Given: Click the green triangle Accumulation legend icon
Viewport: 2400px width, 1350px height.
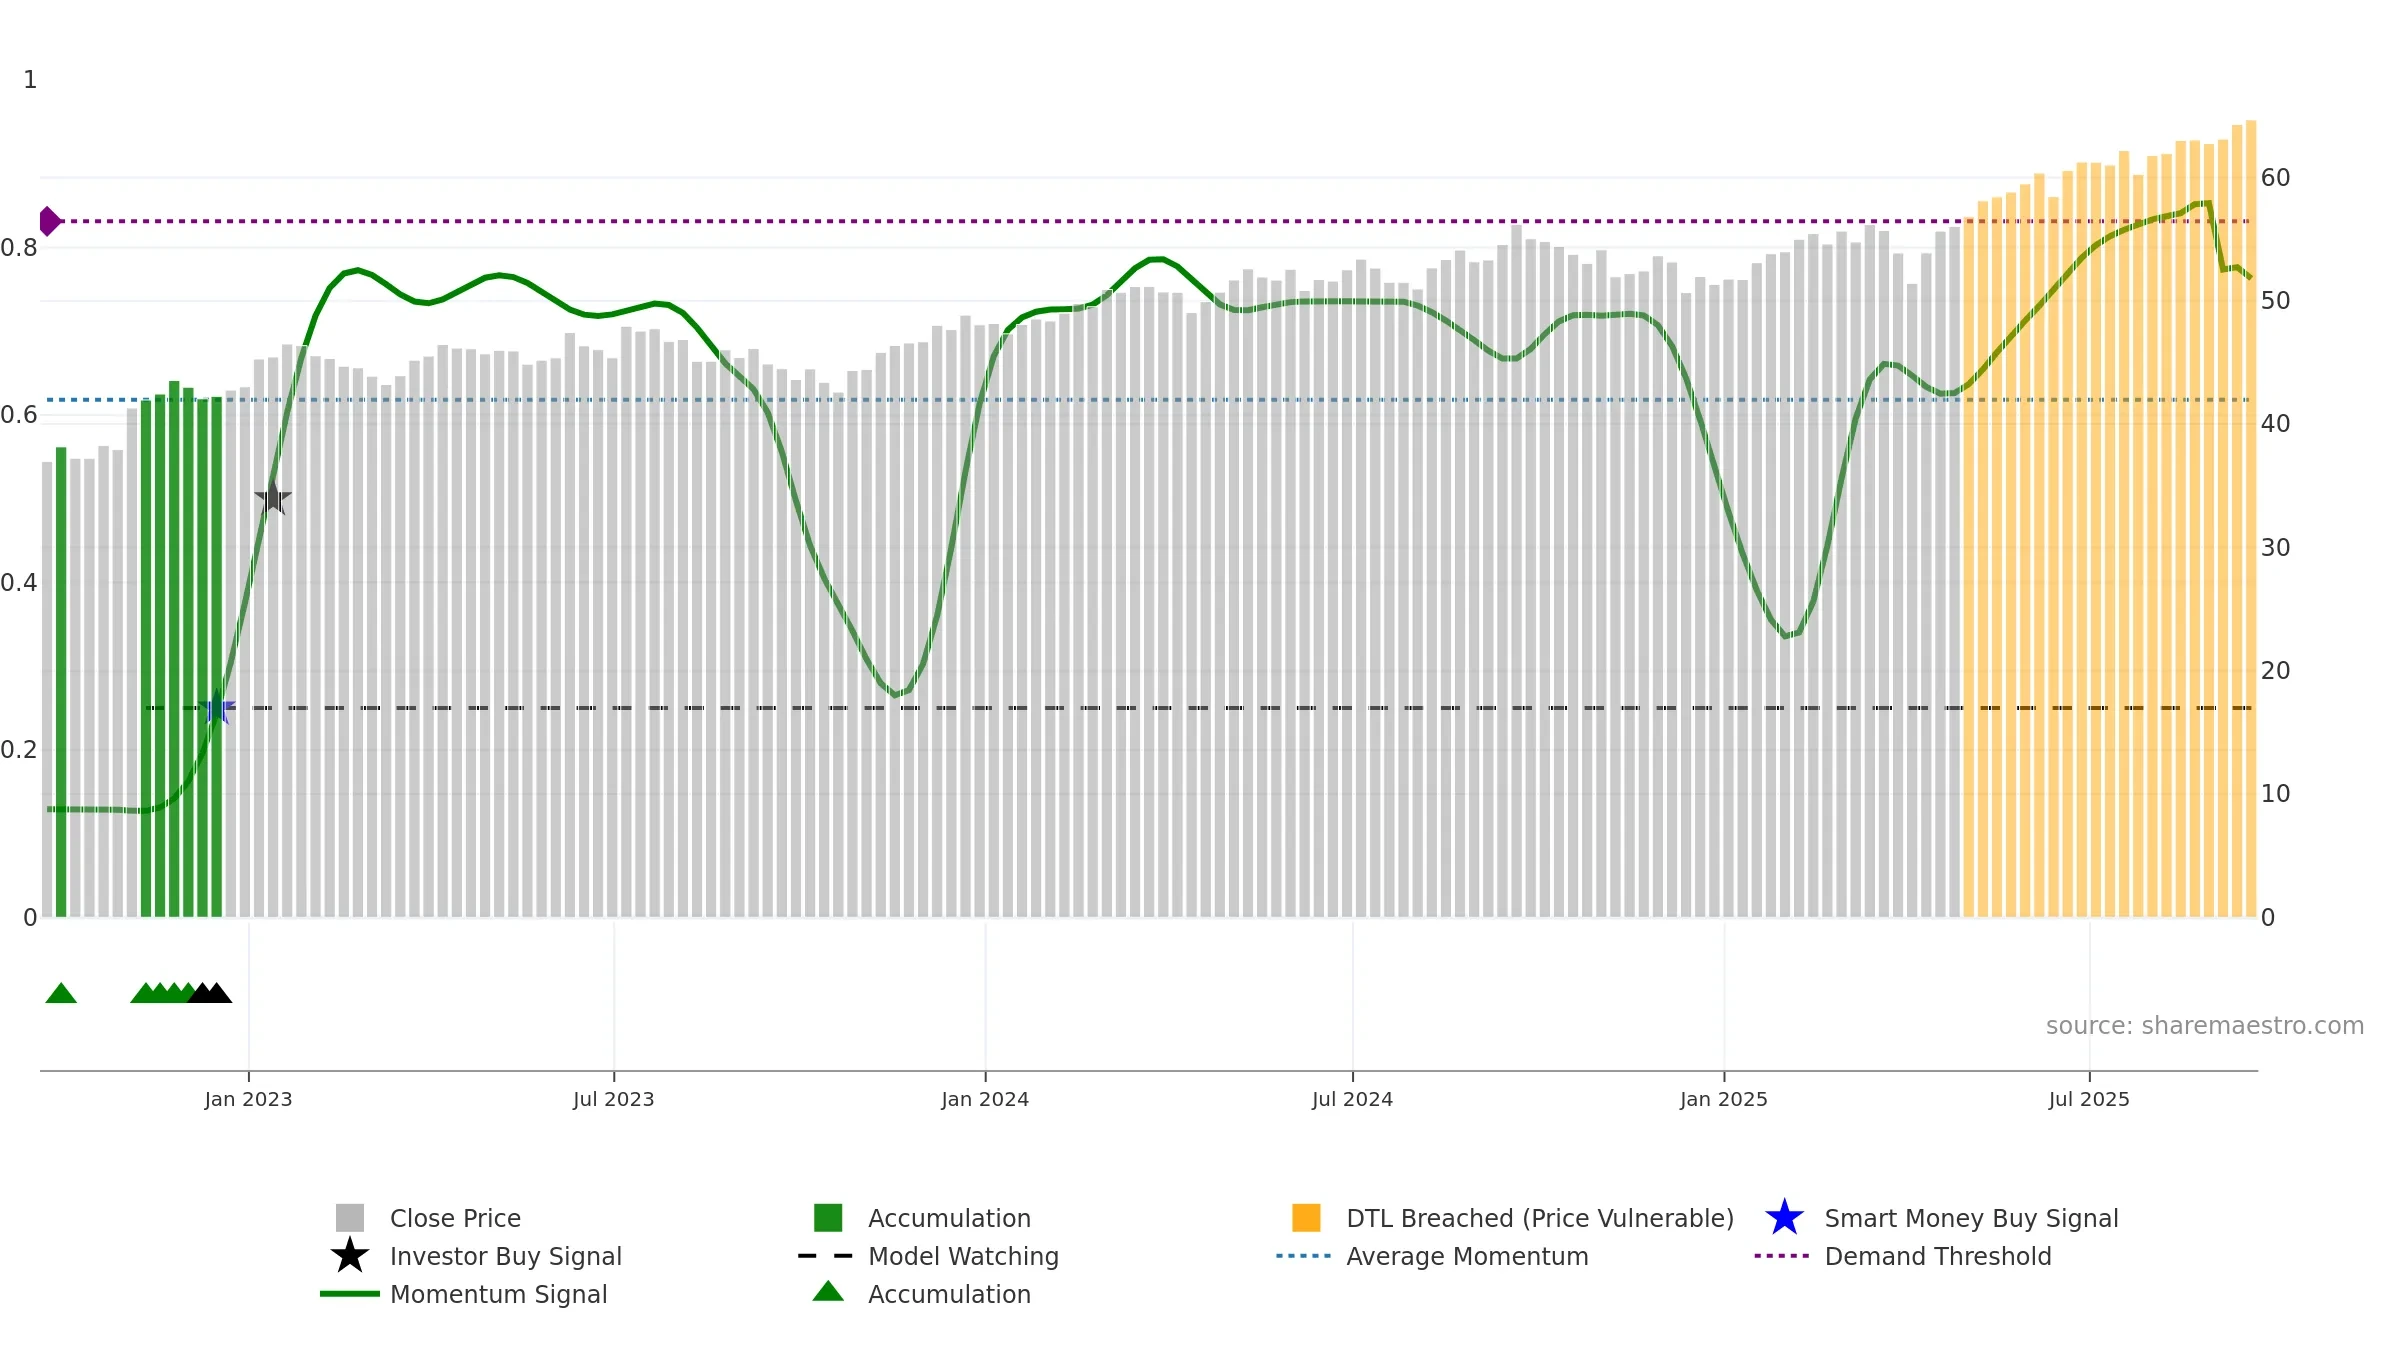Looking at the screenshot, I should point(828,1292).
